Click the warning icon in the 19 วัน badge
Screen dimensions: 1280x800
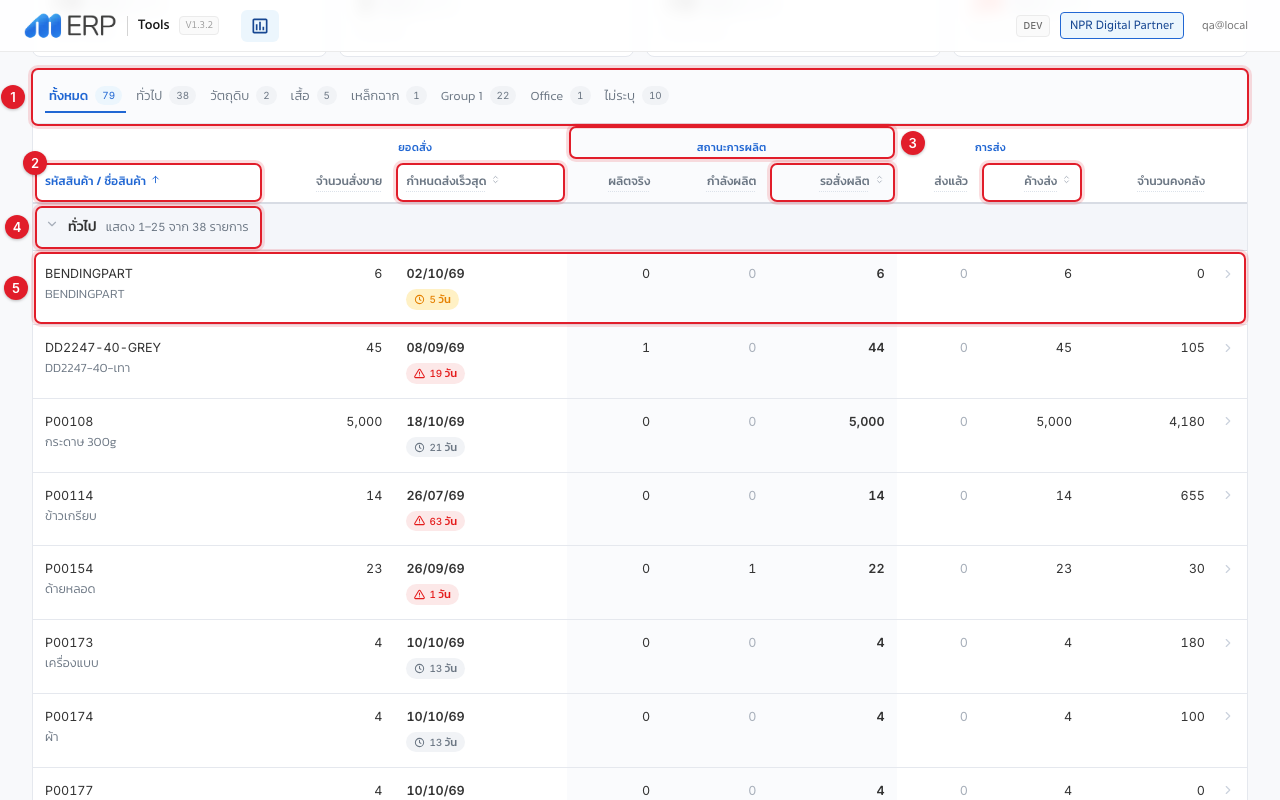click(x=420, y=373)
